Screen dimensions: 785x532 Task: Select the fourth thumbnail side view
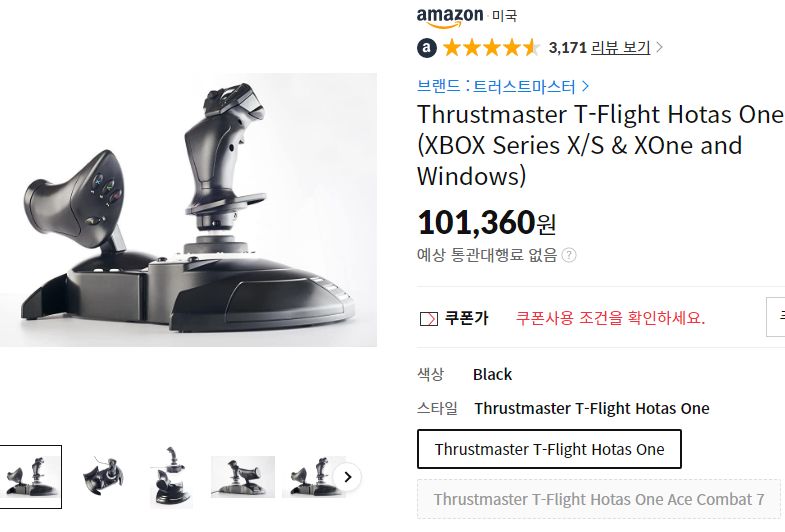(243, 477)
